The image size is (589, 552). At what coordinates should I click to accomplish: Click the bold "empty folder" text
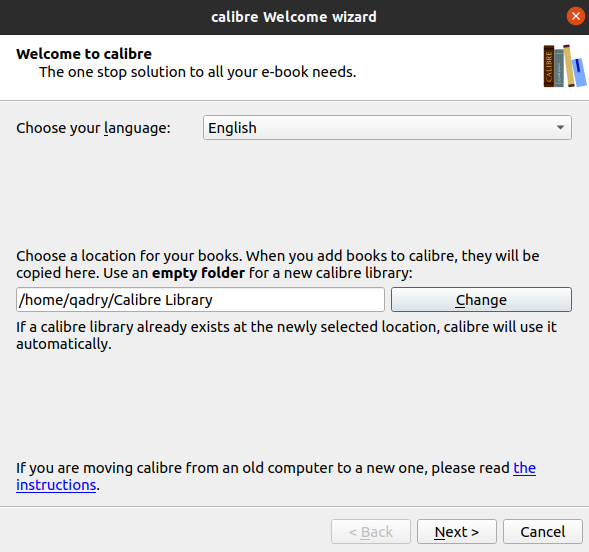198,273
